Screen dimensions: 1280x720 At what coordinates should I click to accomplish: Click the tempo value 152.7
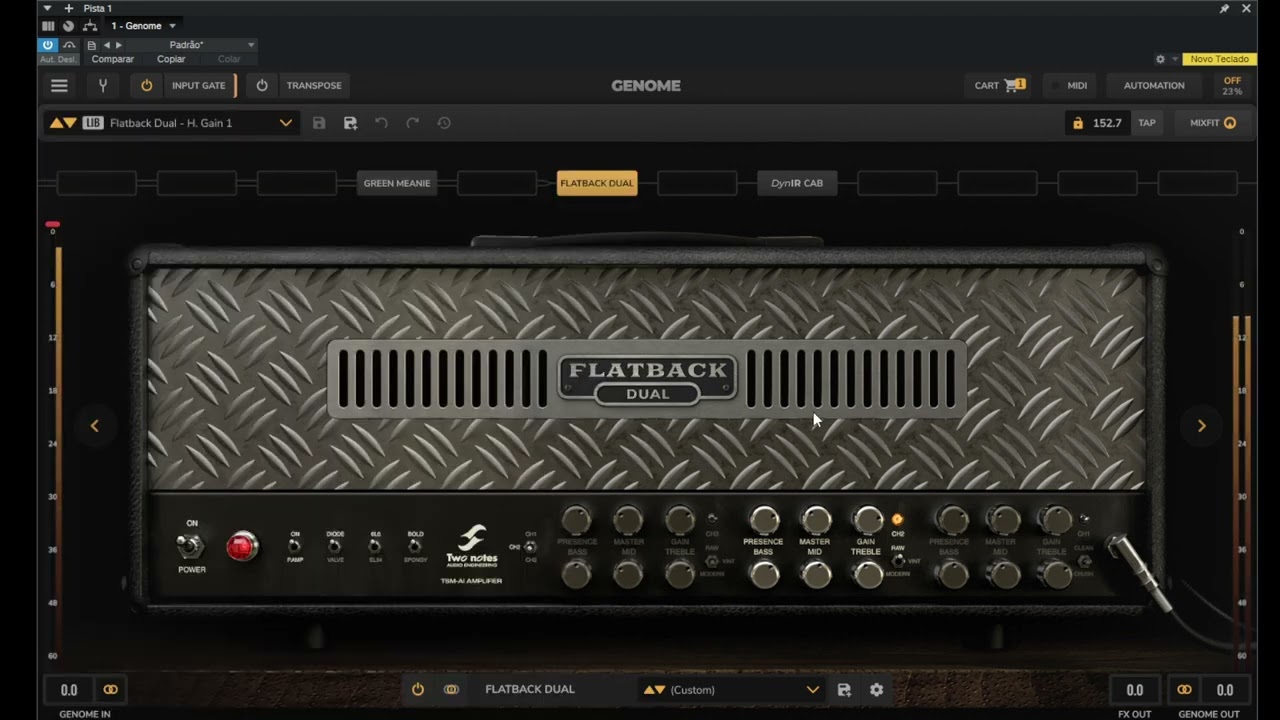pyautogui.click(x=1107, y=123)
